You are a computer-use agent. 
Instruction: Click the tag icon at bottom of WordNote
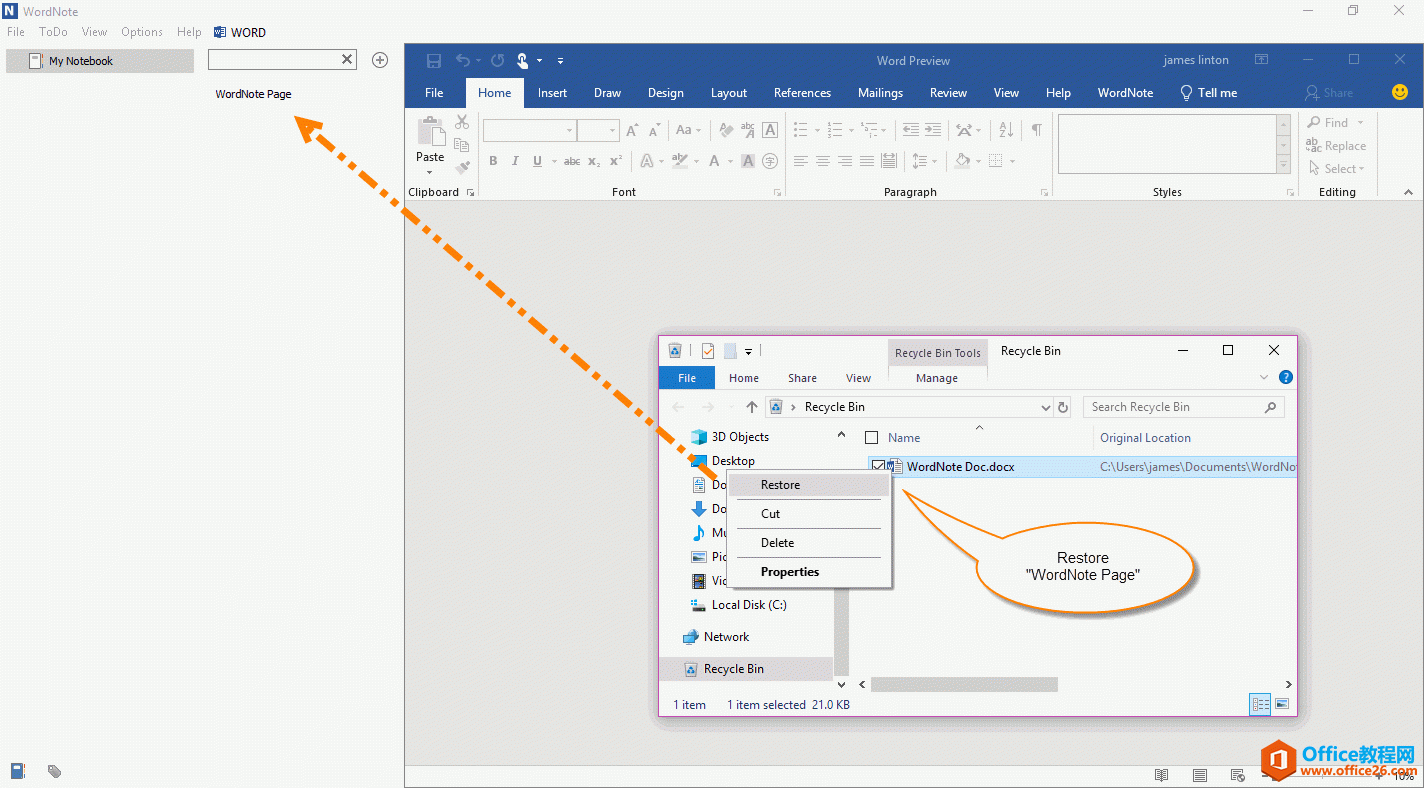[55, 771]
